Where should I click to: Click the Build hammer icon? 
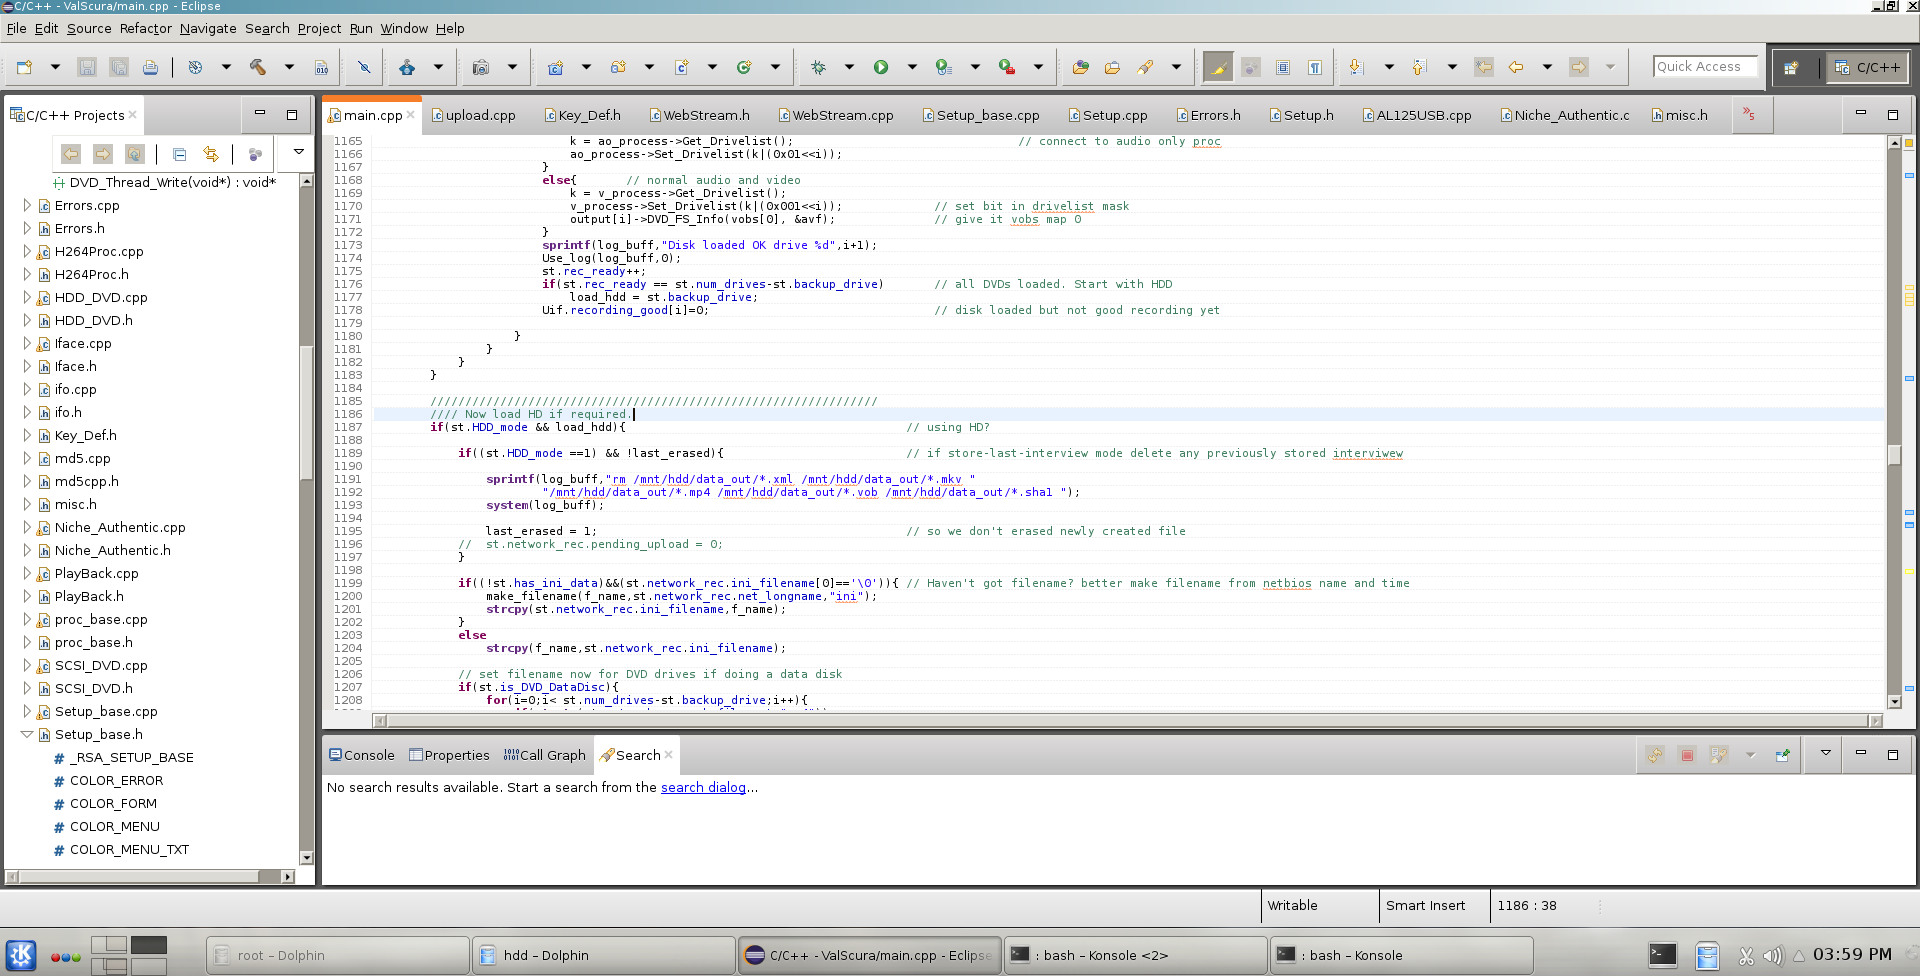click(258, 67)
